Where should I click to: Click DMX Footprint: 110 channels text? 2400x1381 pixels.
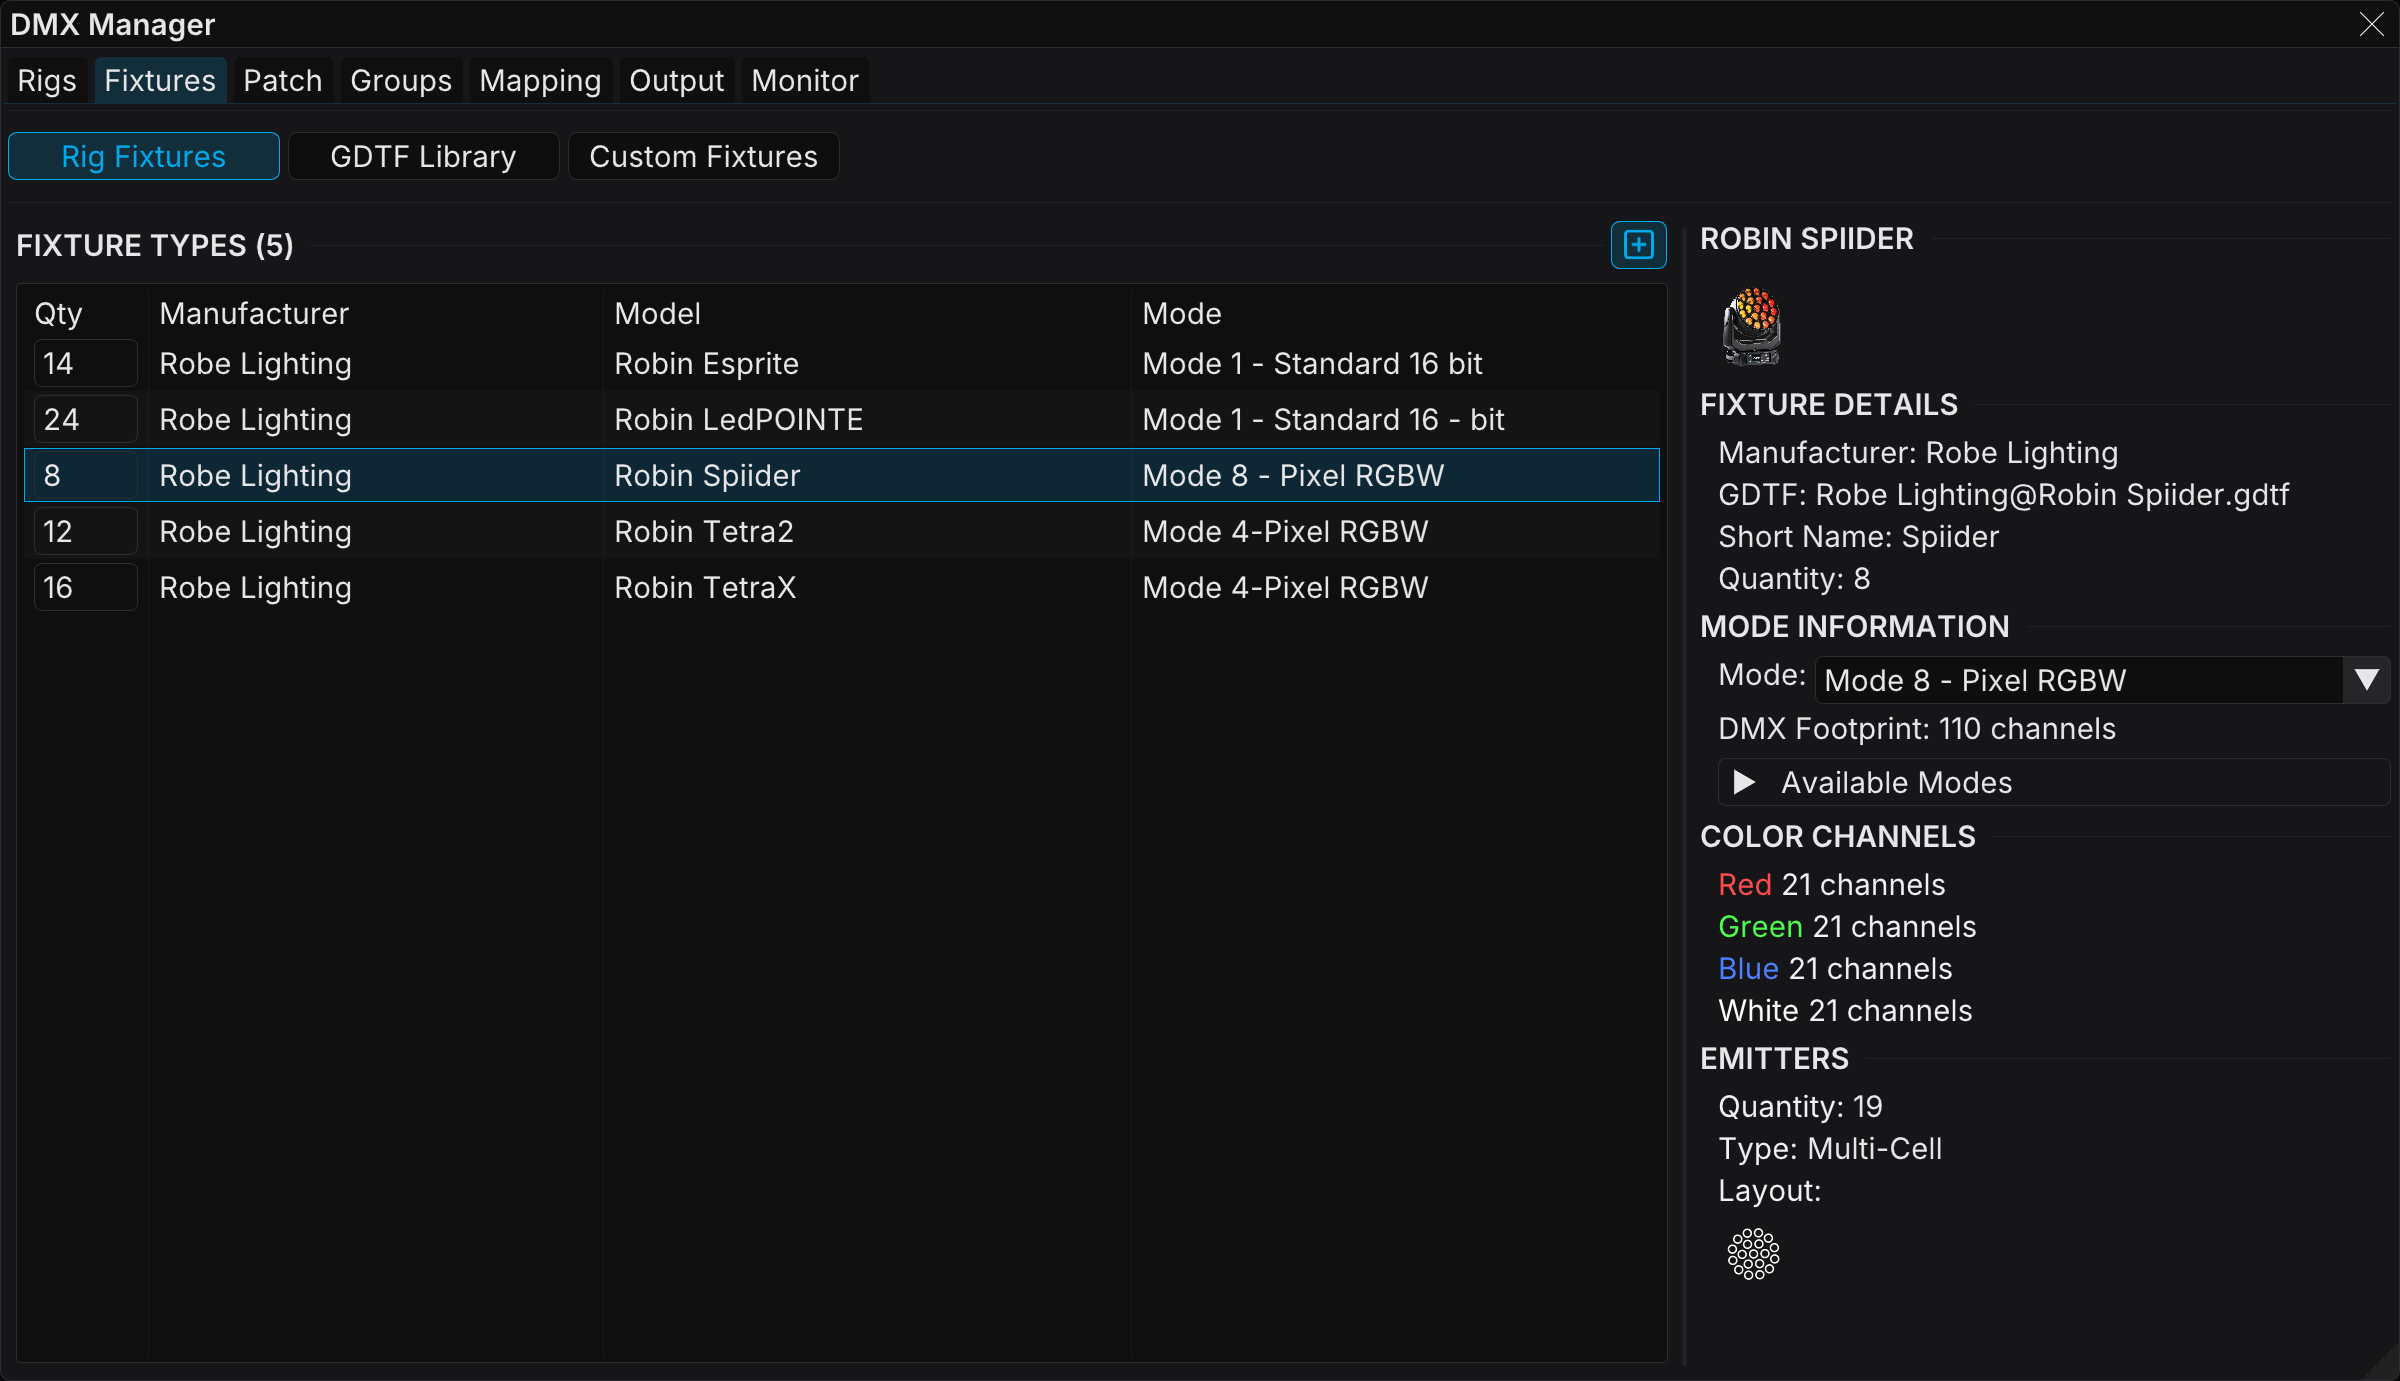click(1917, 729)
